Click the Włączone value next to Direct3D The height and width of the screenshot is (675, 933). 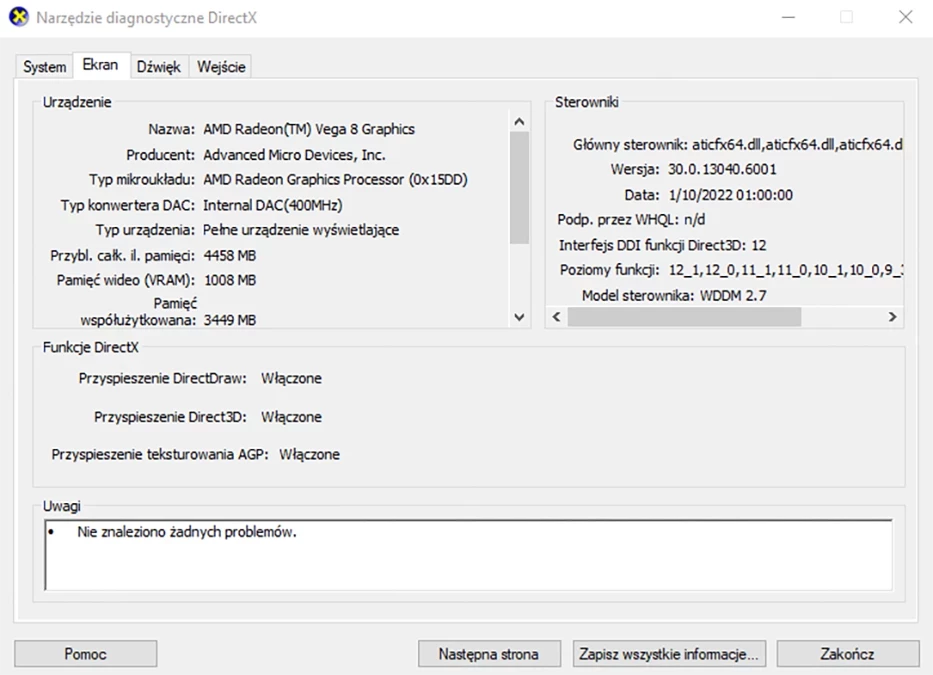(292, 417)
